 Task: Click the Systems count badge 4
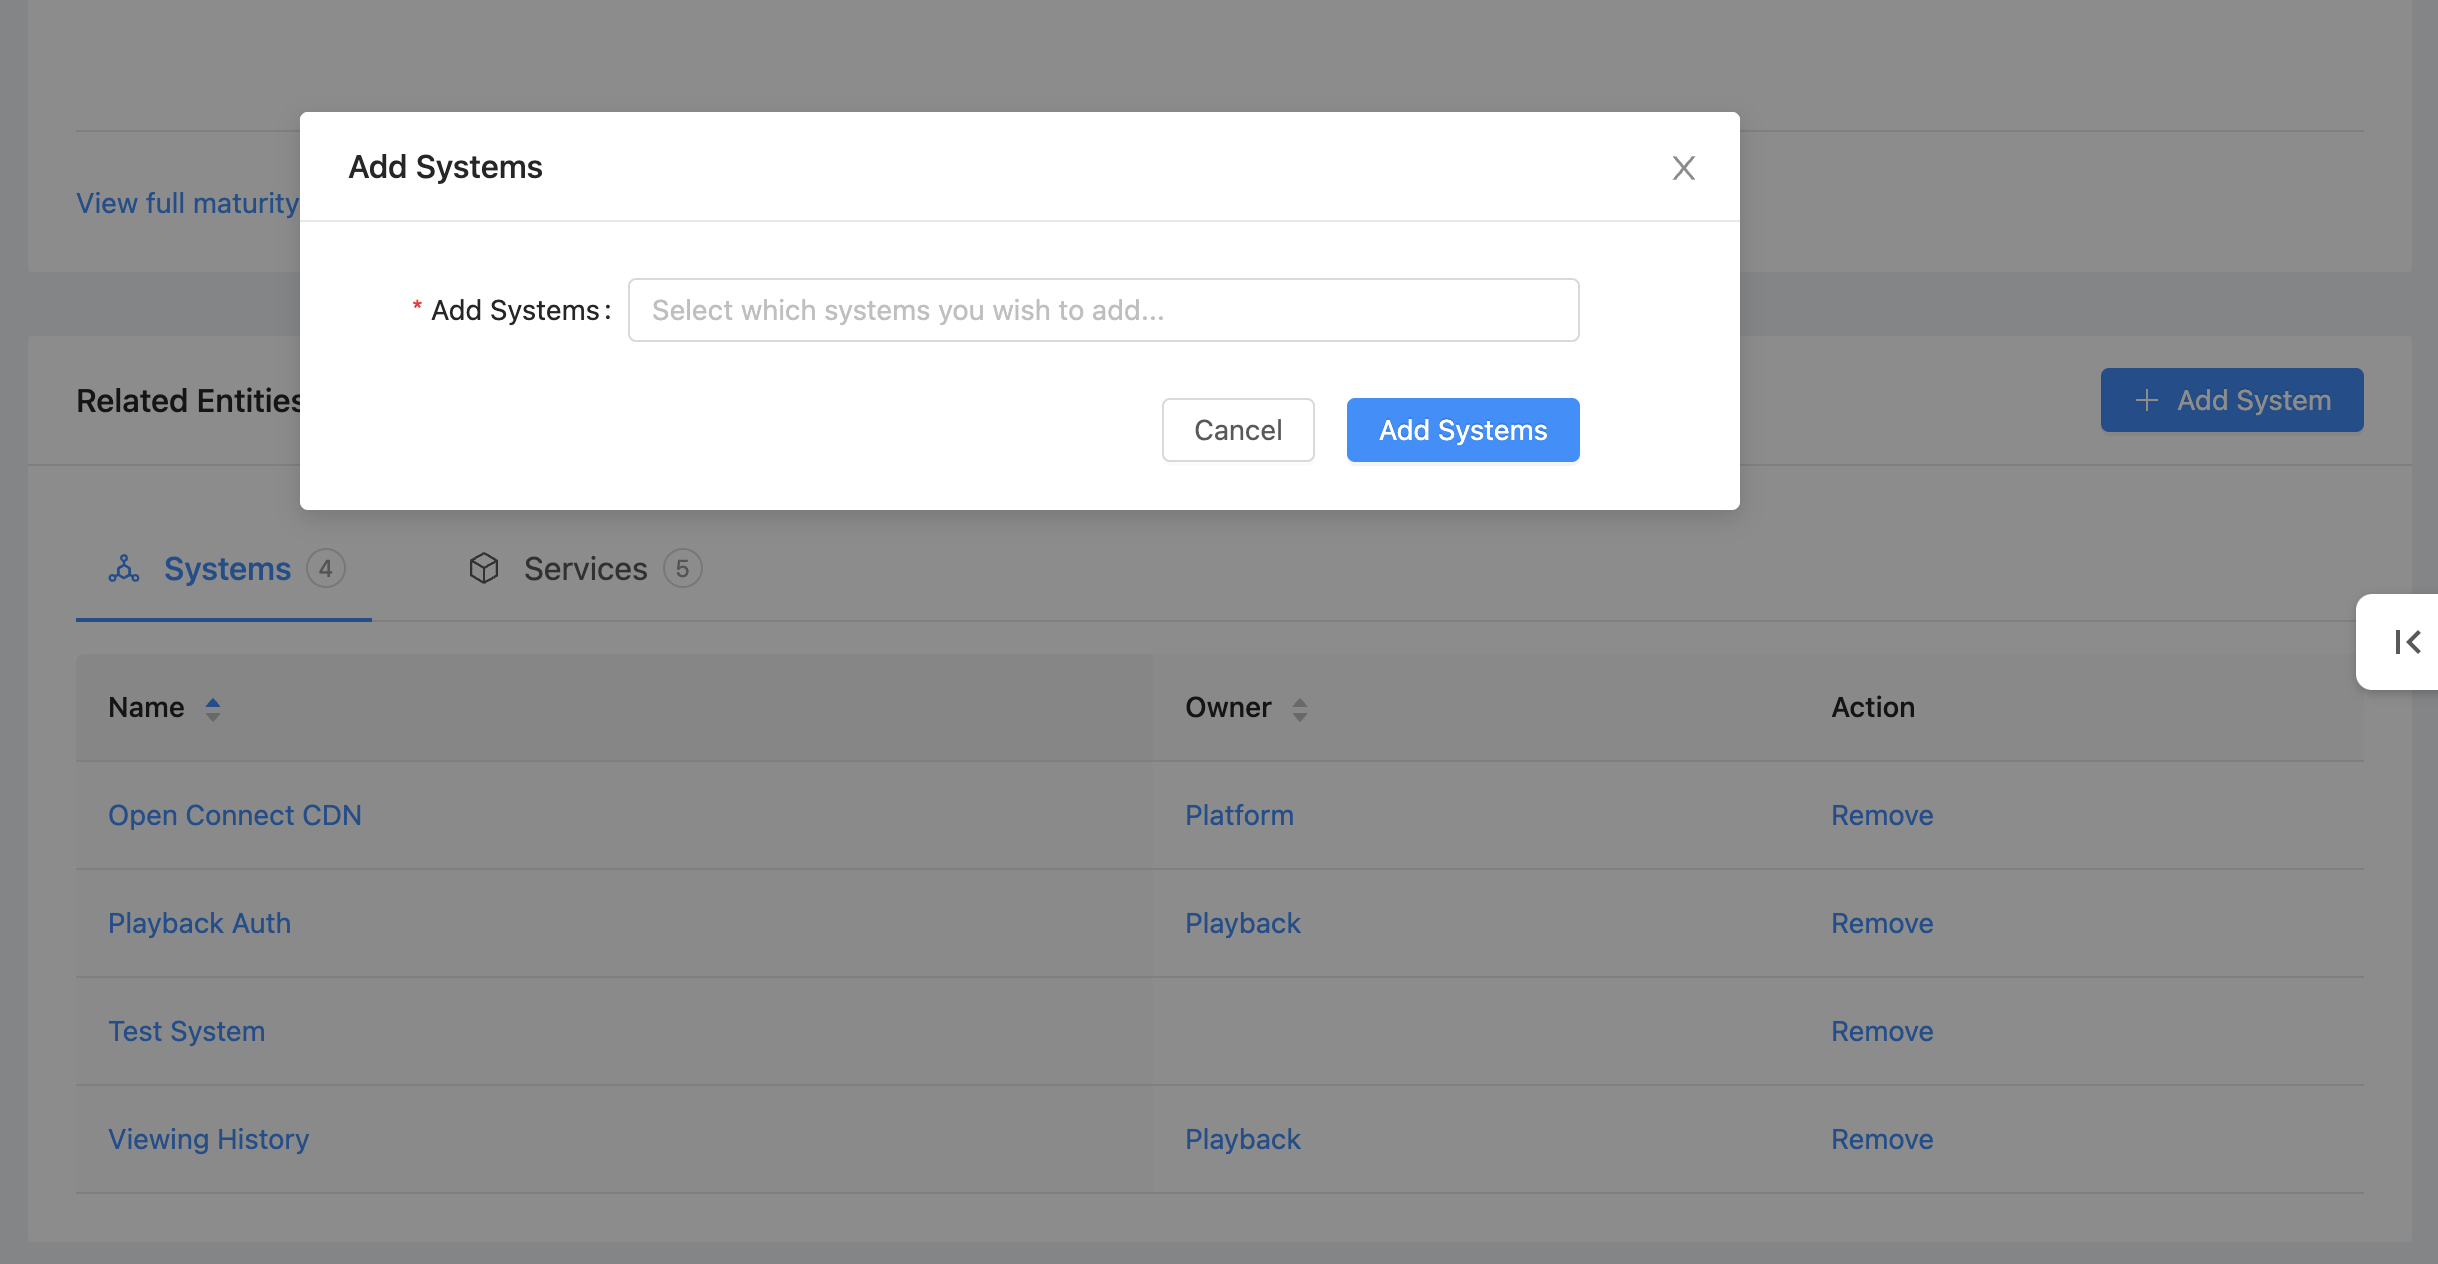[x=326, y=569]
